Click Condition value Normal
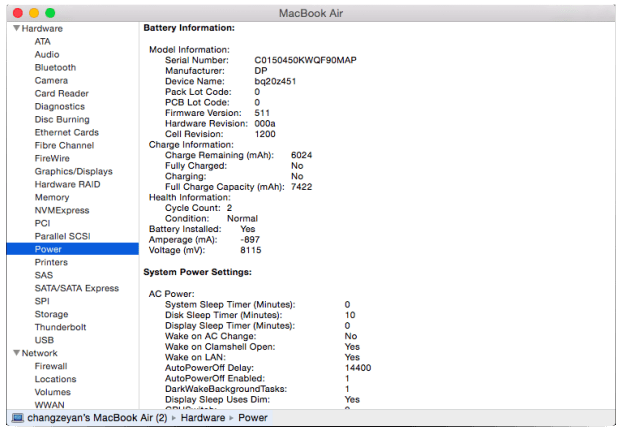The height and width of the screenshot is (433, 622). 242,218
